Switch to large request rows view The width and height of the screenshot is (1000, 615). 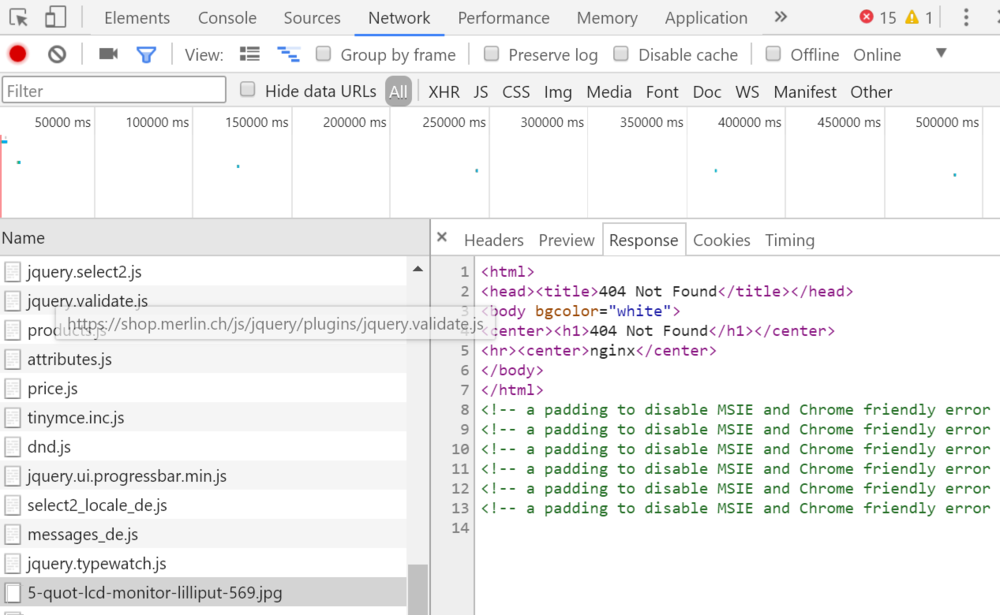(250, 54)
